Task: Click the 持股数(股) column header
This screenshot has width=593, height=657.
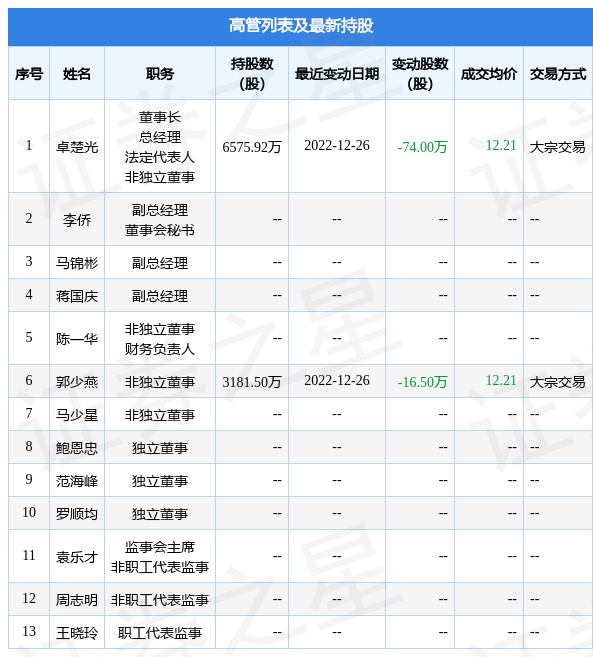Action: tap(252, 74)
